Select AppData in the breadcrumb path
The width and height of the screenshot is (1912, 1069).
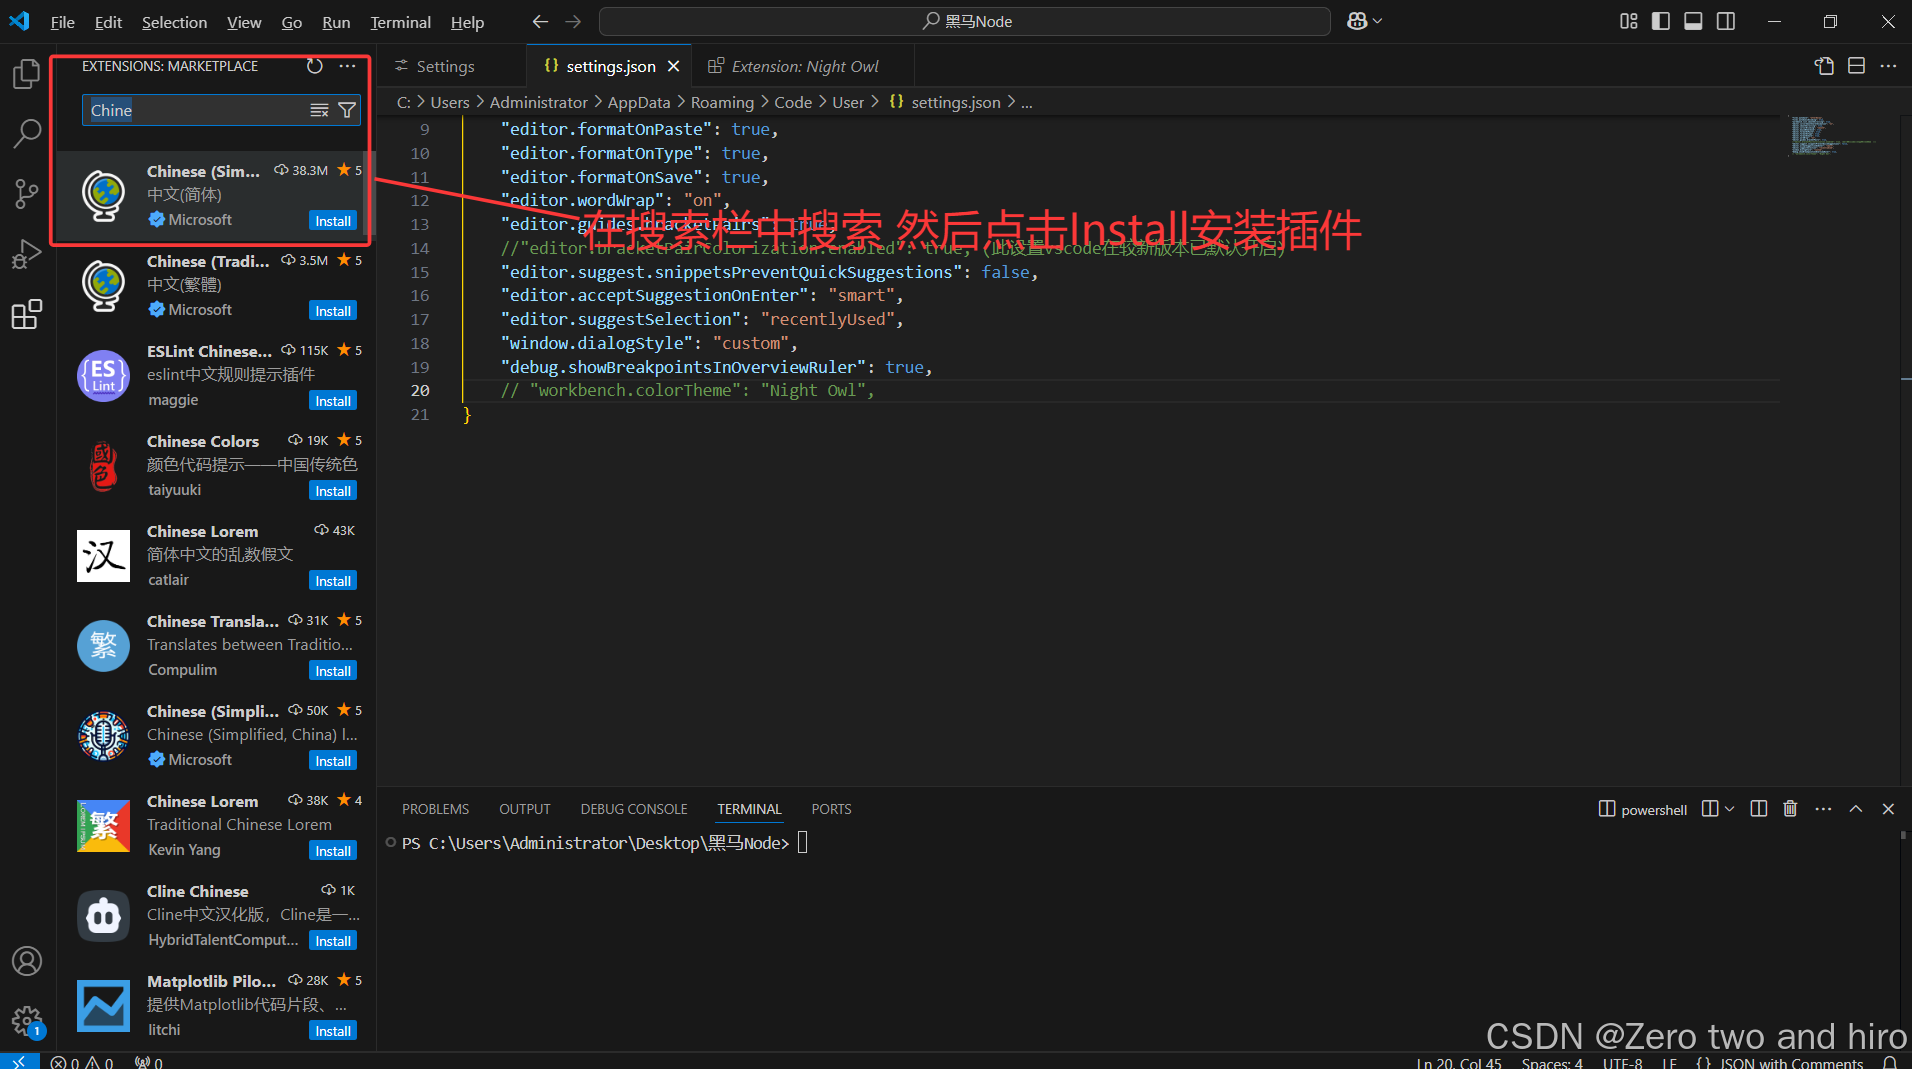click(x=638, y=102)
